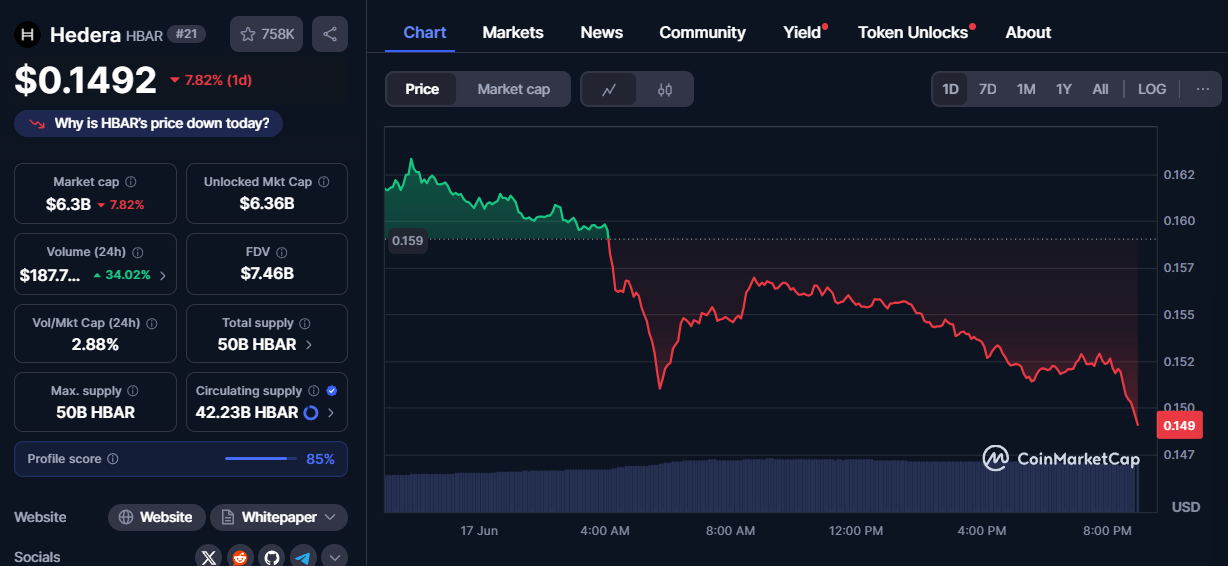Click the Circulating supply info icon
The height and width of the screenshot is (566, 1228).
(x=314, y=391)
